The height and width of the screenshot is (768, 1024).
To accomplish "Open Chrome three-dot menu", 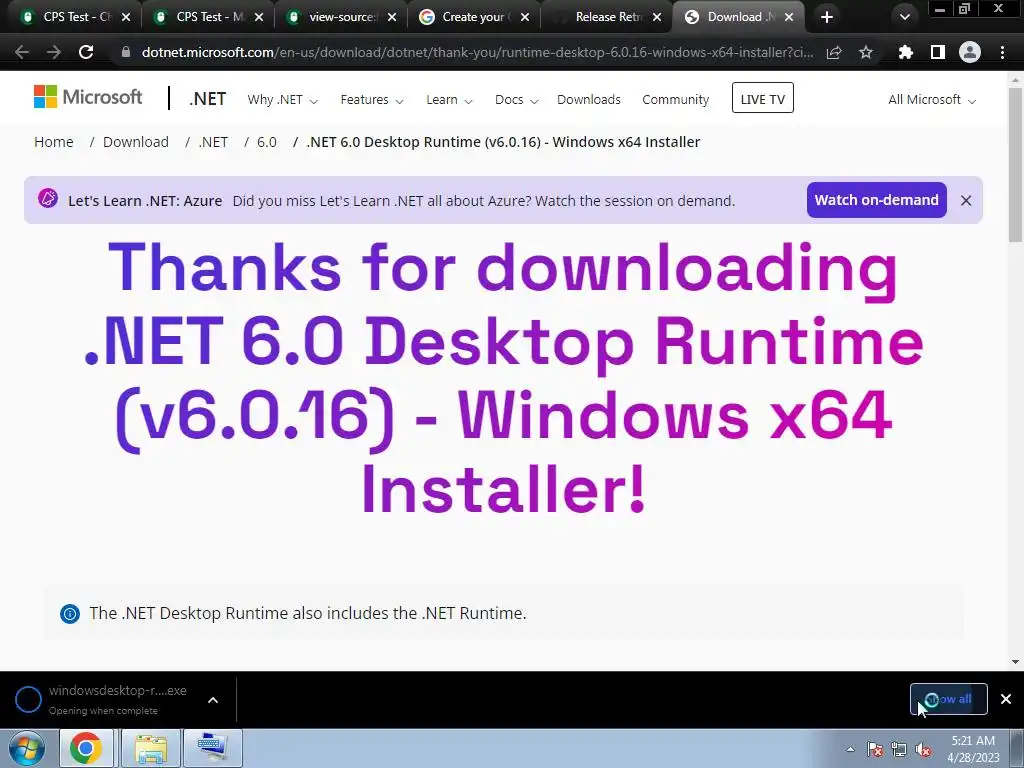I will (1002, 52).
